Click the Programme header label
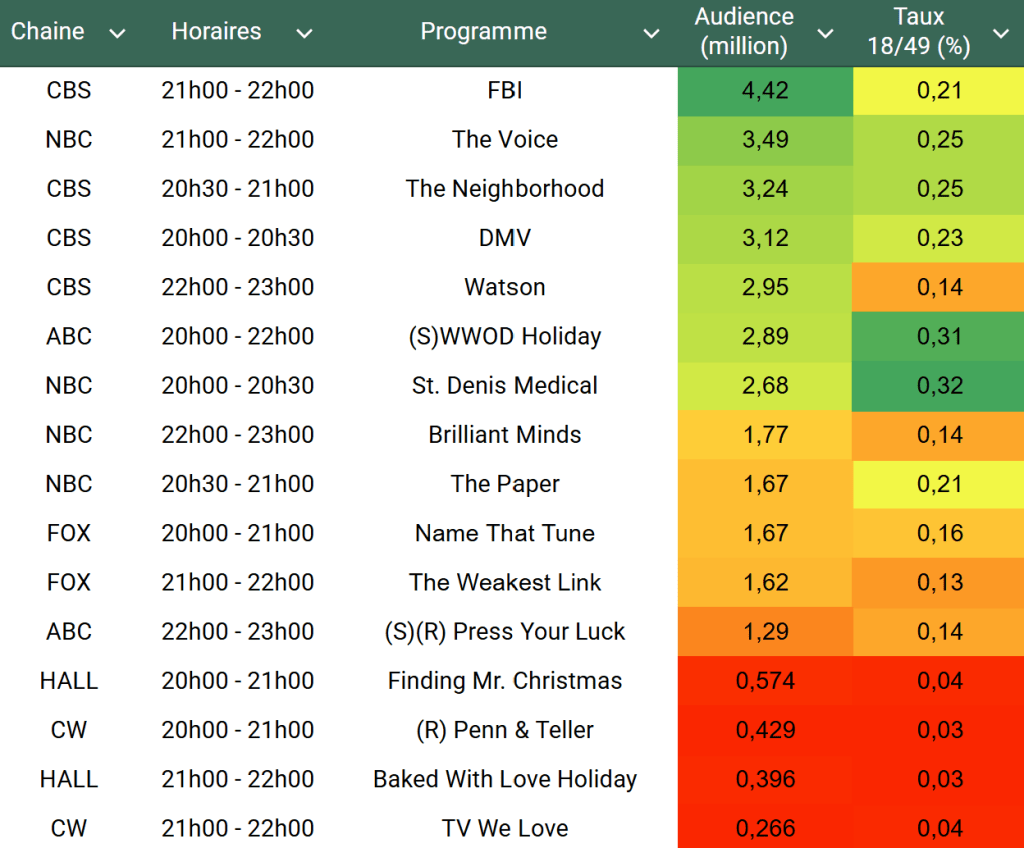The image size is (1024, 848). (x=483, y=32)
